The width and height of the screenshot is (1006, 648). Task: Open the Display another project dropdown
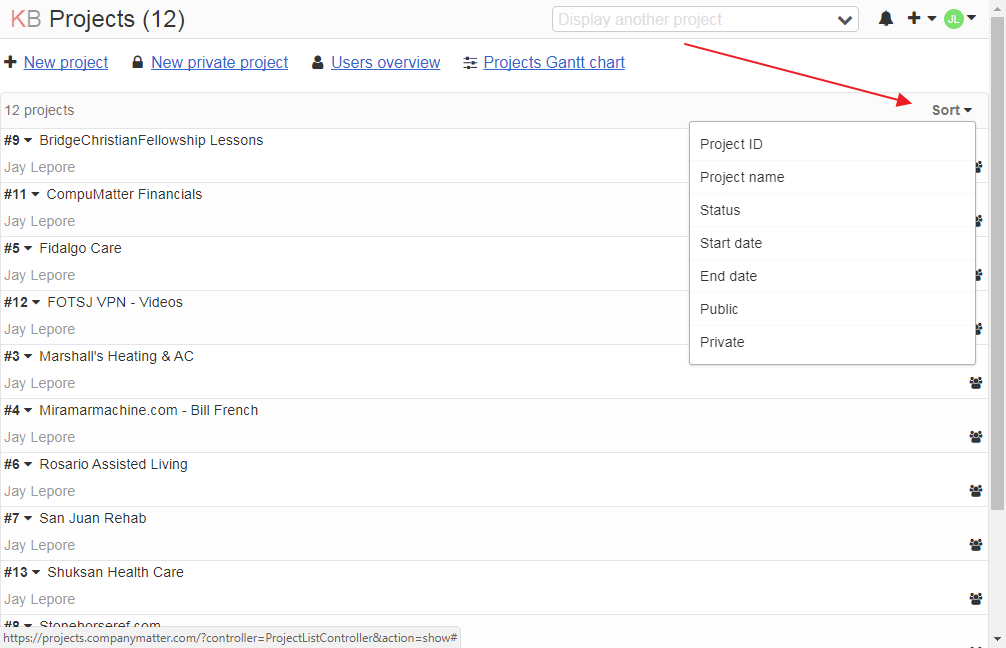coord(705,19)
